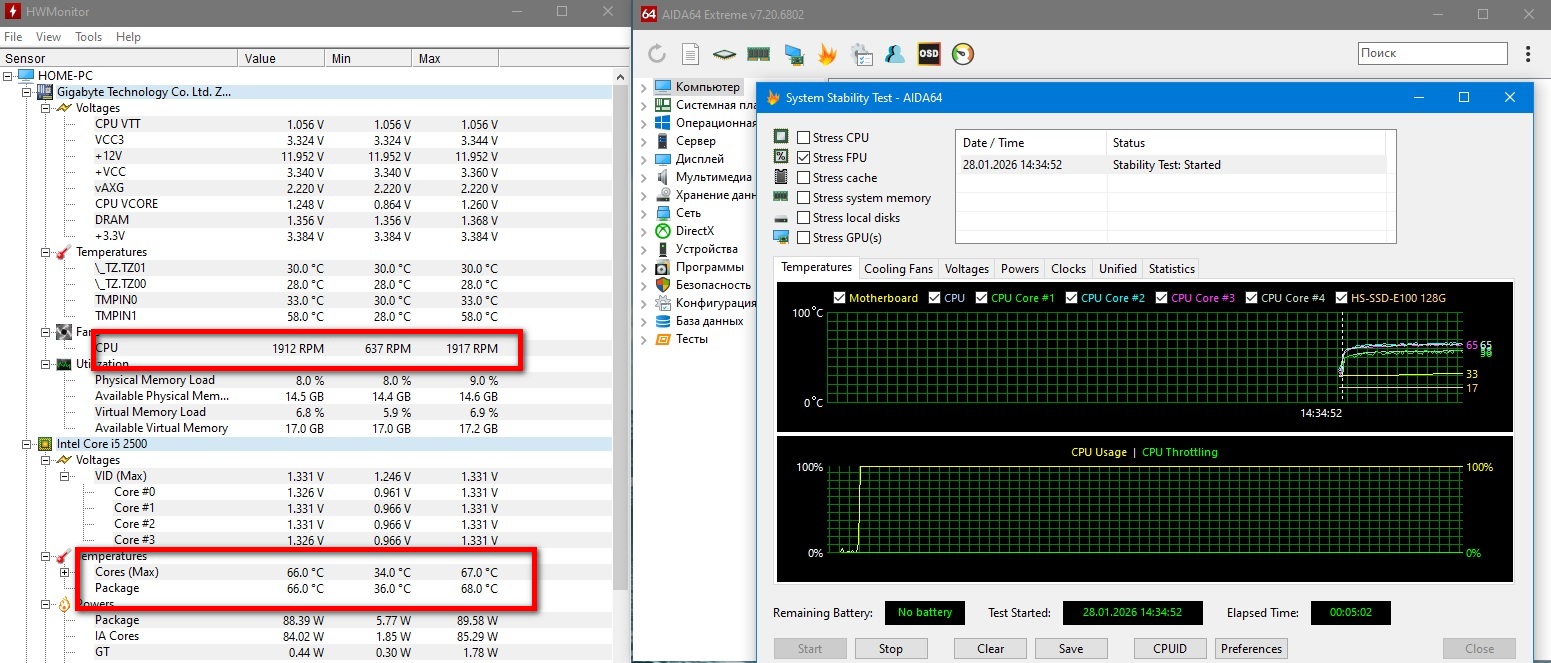Switch to the Voltages tab
1551x663 pixels.
coord(967,268)
